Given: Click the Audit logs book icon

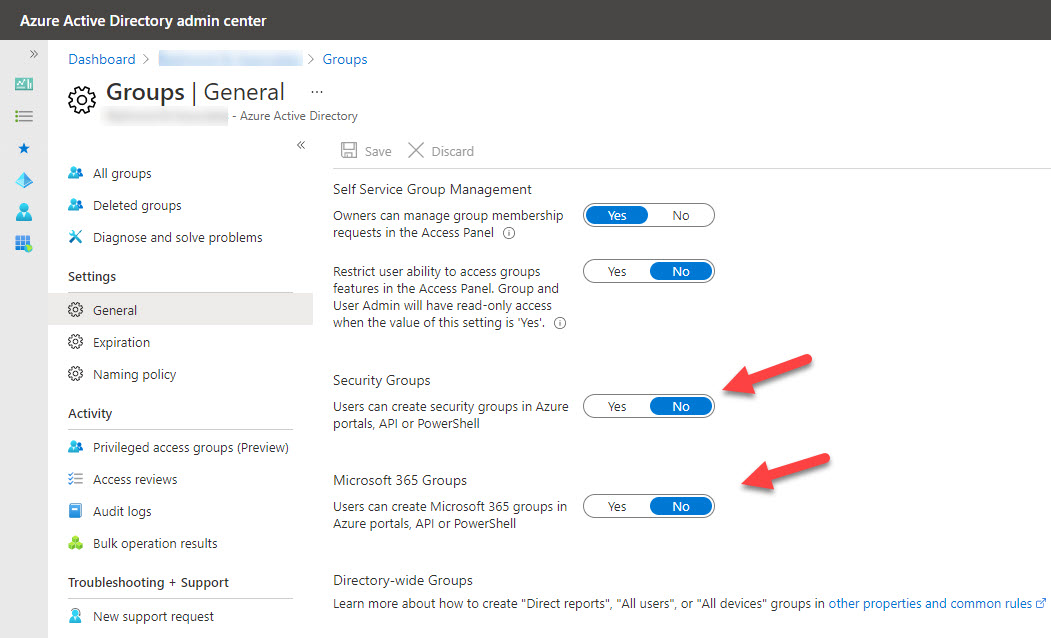Looking at the screenshot, I should click(x=76, y=511).
